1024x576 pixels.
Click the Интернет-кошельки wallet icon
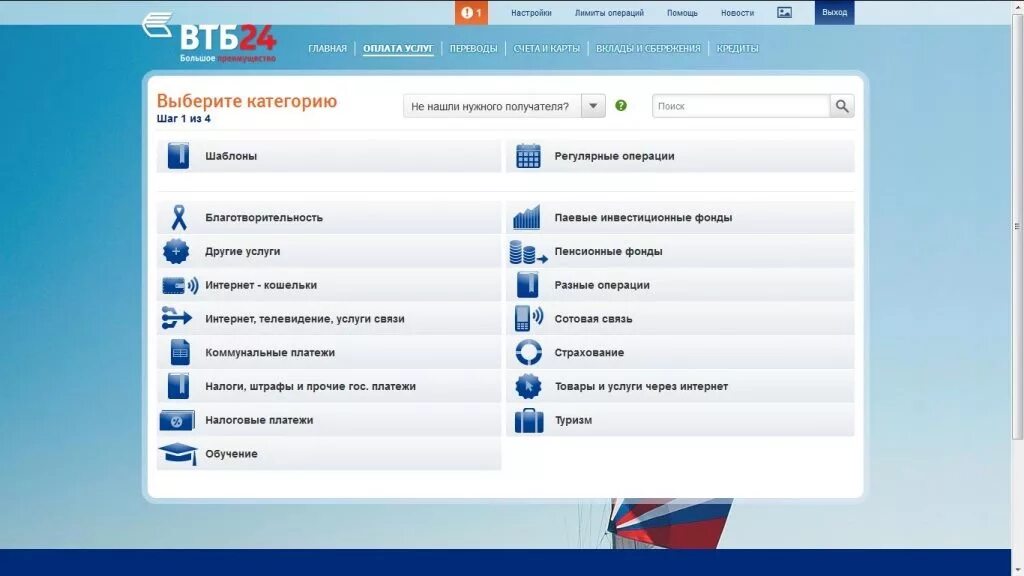176,284
